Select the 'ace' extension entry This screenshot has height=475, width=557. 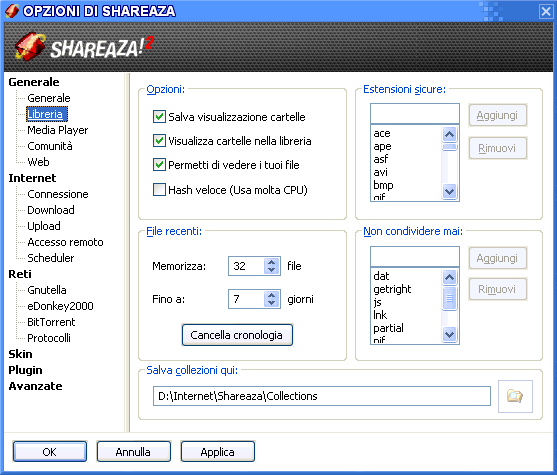382,134
